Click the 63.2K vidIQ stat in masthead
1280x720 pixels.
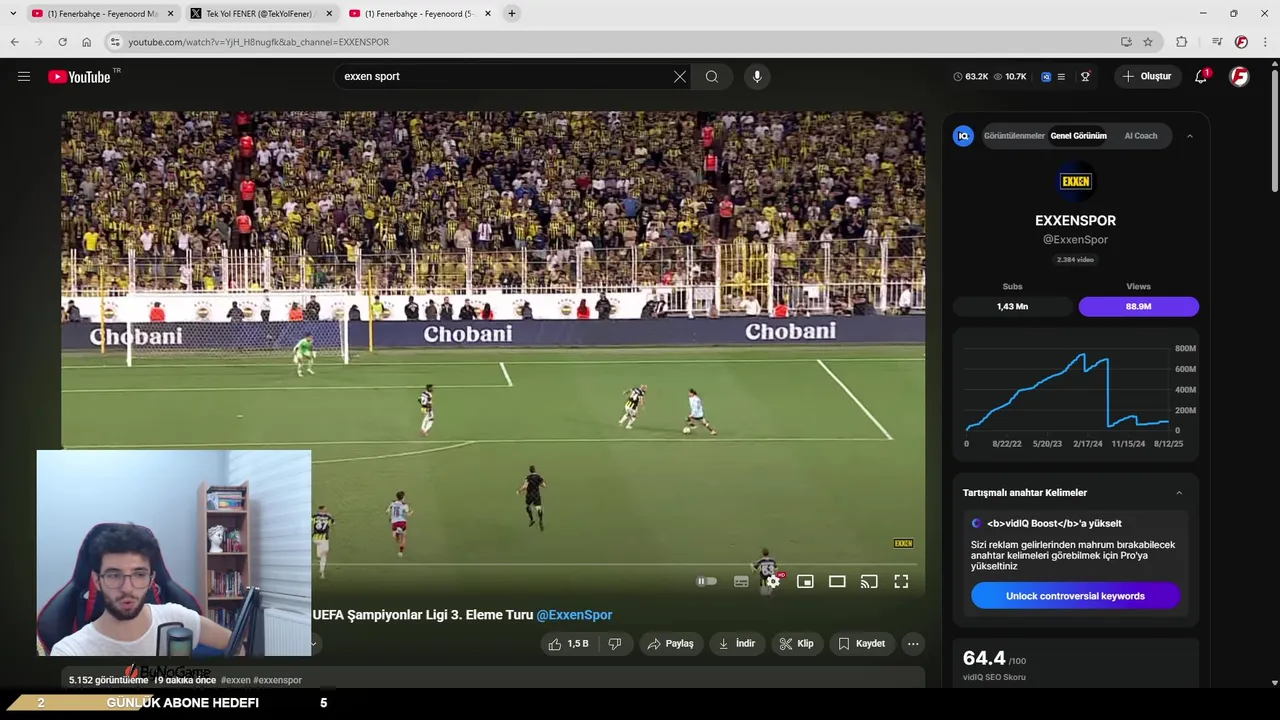pos(970,76)
